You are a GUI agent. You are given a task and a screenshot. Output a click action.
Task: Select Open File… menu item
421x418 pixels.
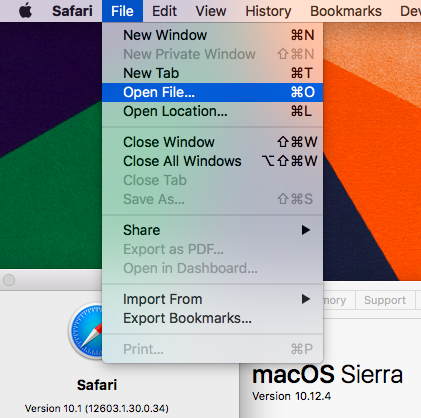coord(212,92)
